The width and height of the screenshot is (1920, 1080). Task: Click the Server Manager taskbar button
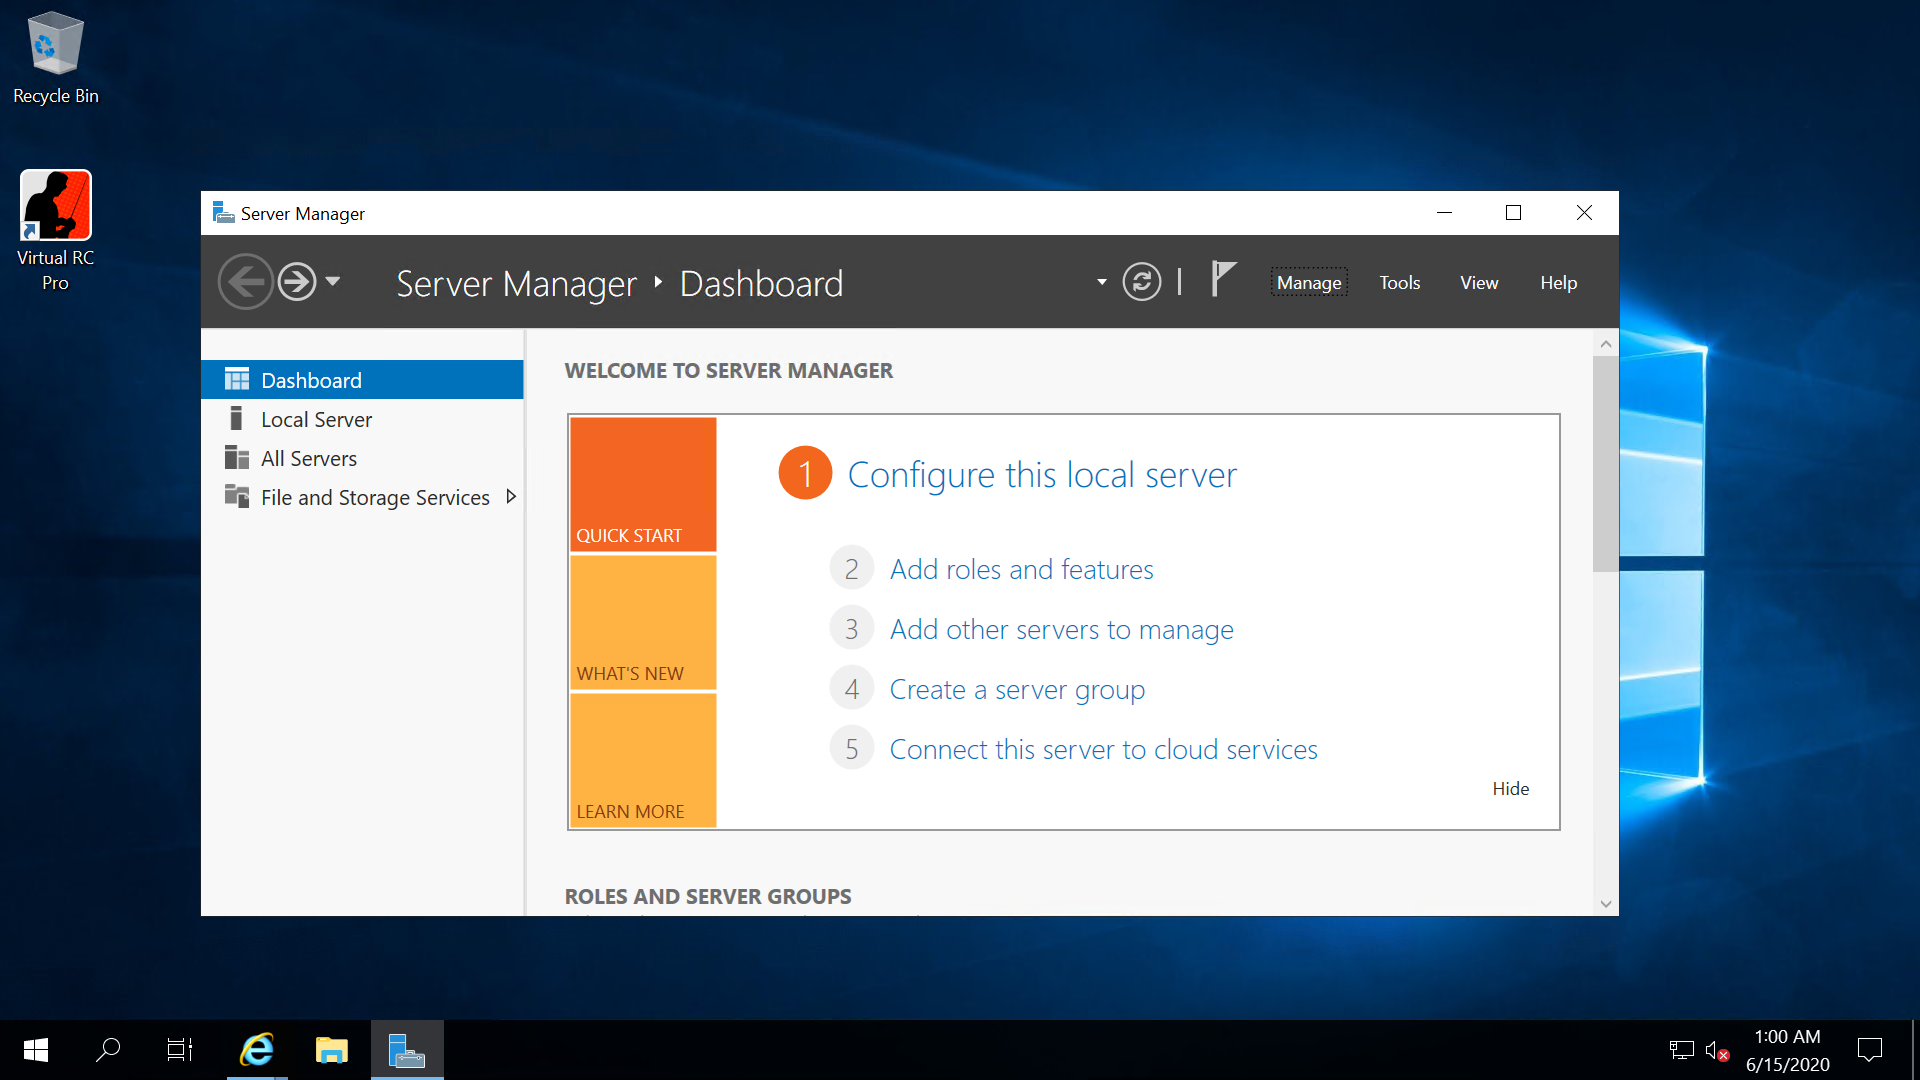(407, 1050)
